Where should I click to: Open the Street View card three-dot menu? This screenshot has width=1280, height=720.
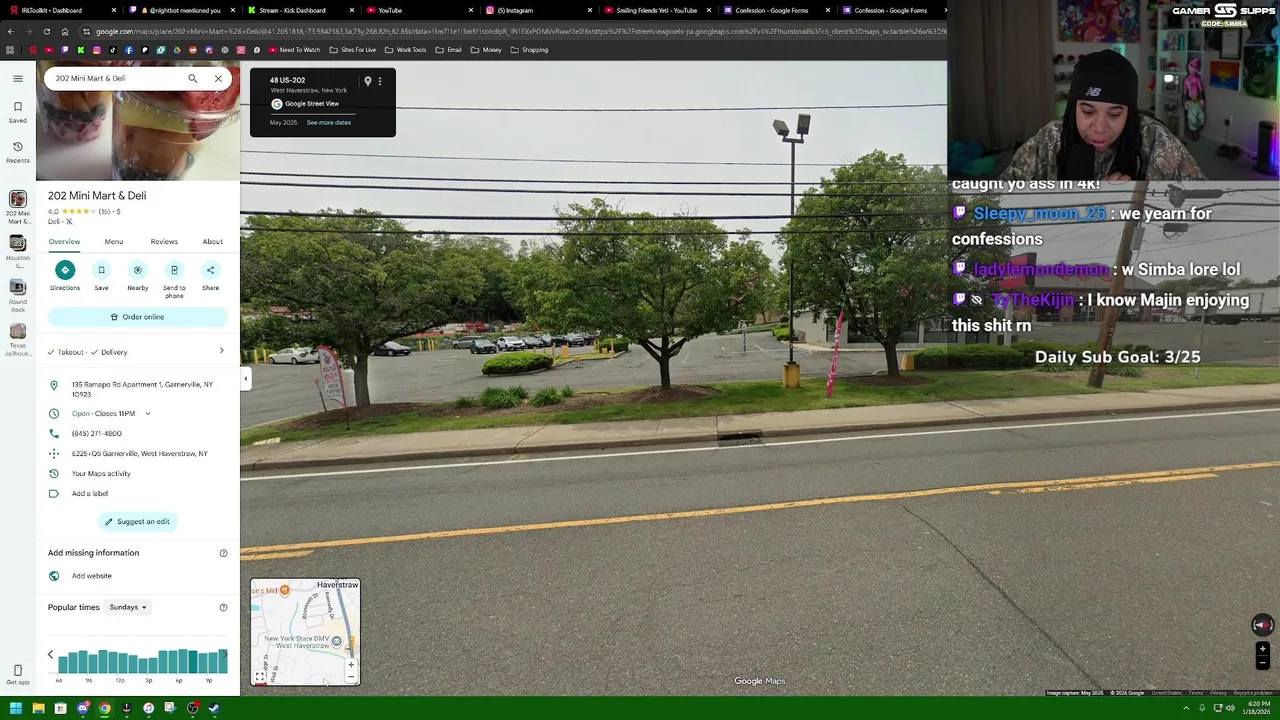coord(380,81)
